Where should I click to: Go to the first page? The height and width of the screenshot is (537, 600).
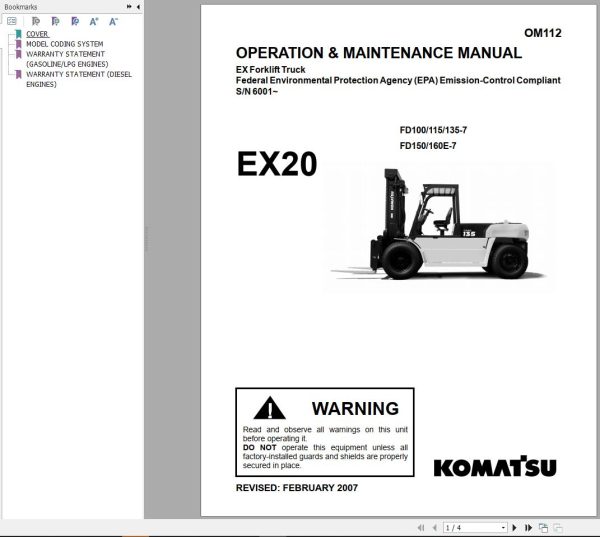(x=421, y=528)
